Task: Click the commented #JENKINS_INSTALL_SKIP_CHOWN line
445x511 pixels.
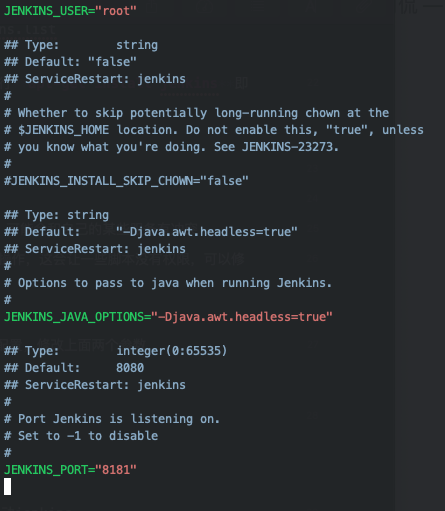Action: 126,181
